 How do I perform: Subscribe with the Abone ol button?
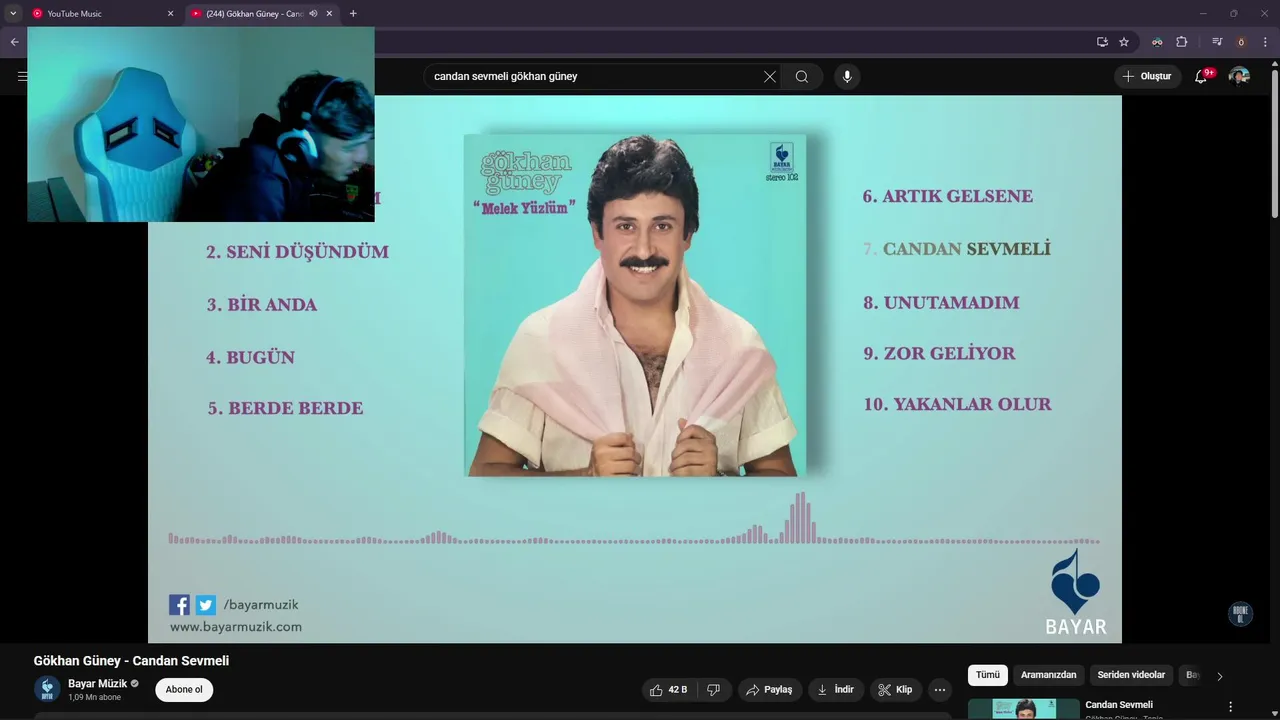(x=184, y=689)
